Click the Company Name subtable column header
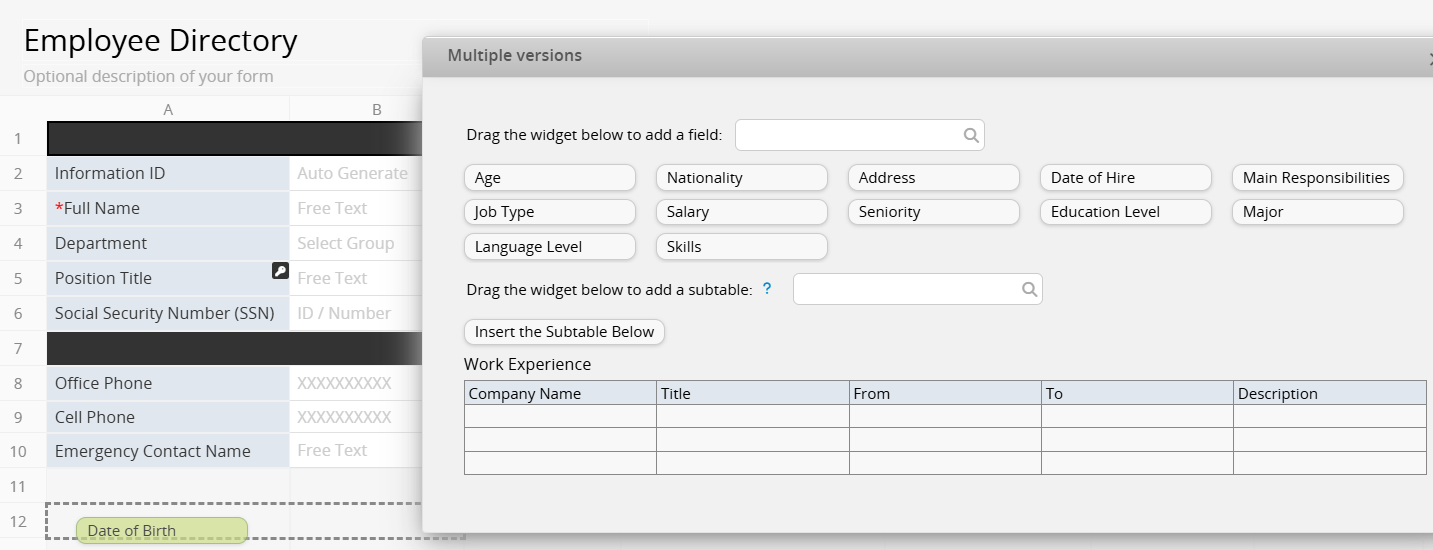Viewport: 1433px width, 550px height. [x=560, y=393]
